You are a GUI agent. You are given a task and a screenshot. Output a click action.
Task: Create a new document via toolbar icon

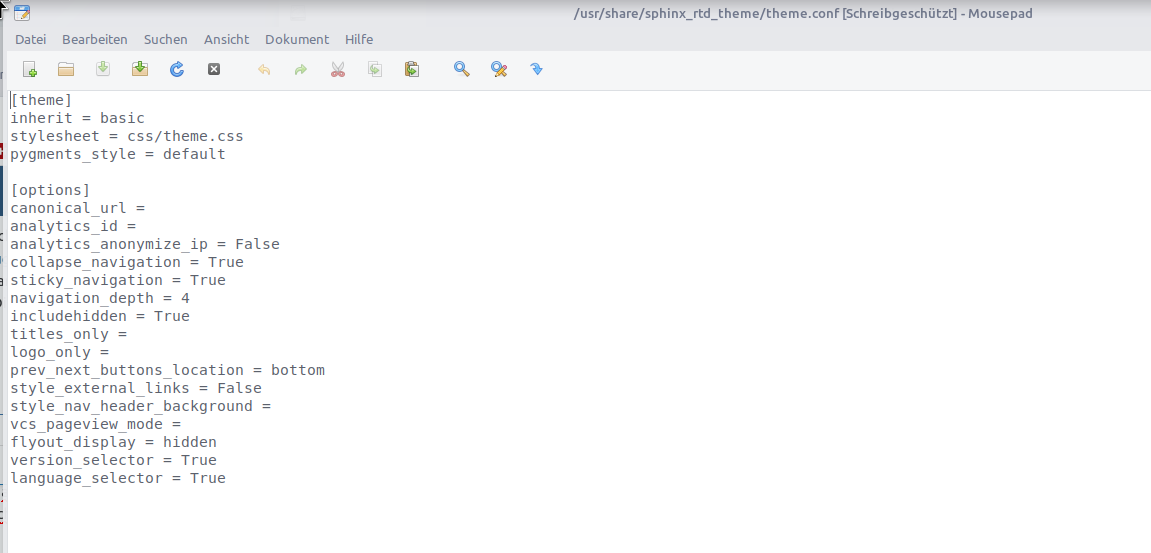[30, 69]
